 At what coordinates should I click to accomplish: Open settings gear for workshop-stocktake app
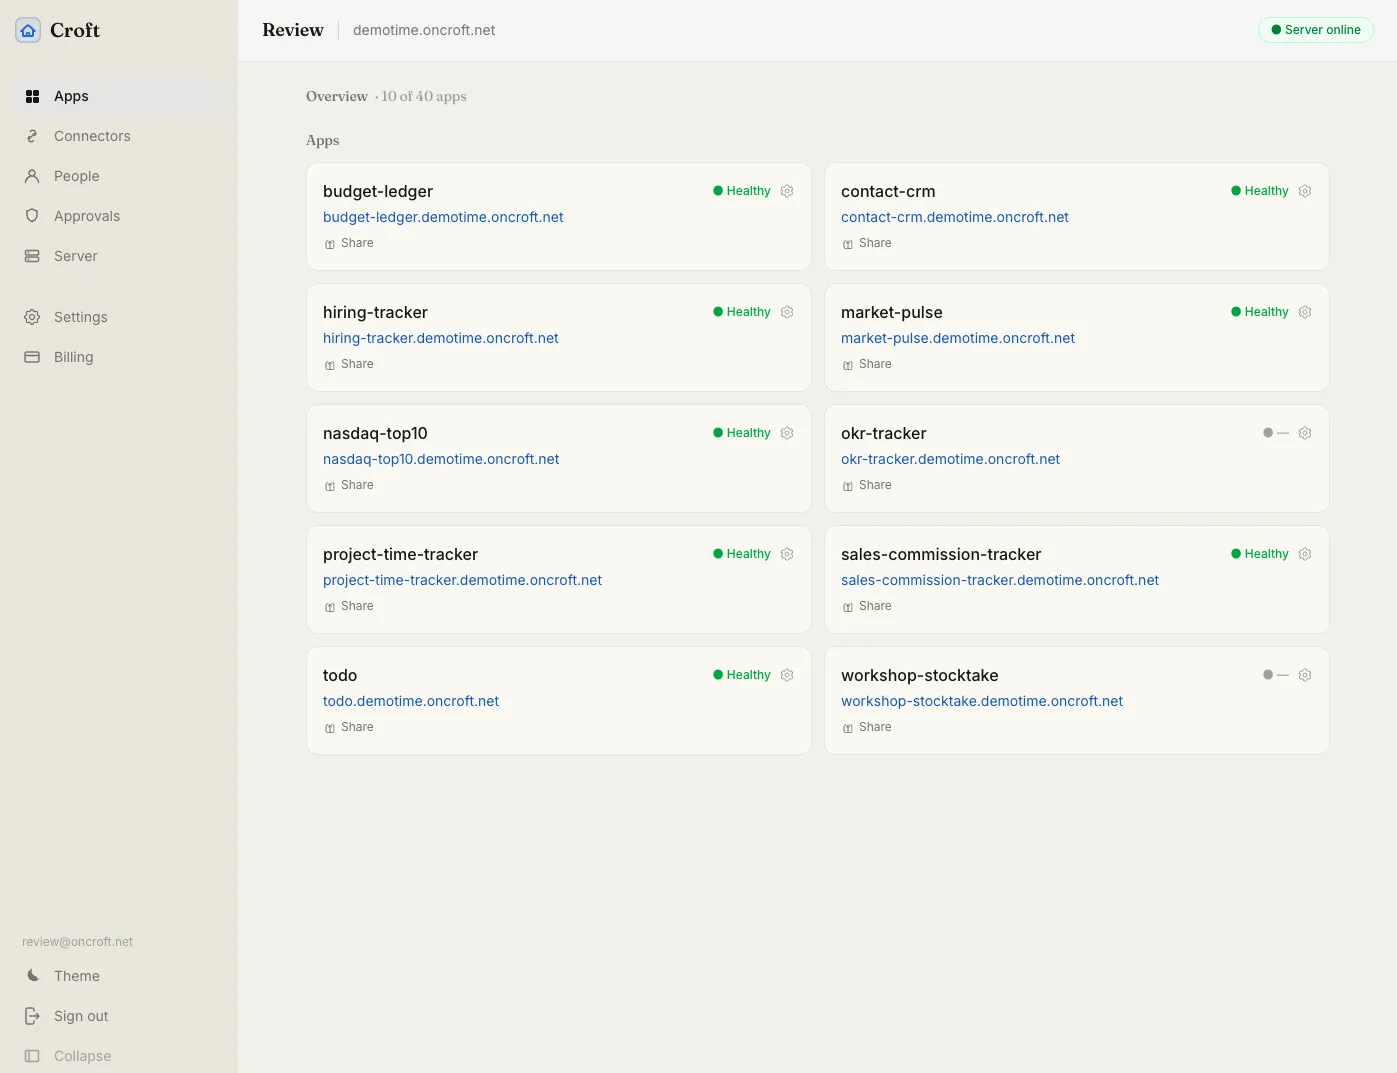(x=1305, y=675)
